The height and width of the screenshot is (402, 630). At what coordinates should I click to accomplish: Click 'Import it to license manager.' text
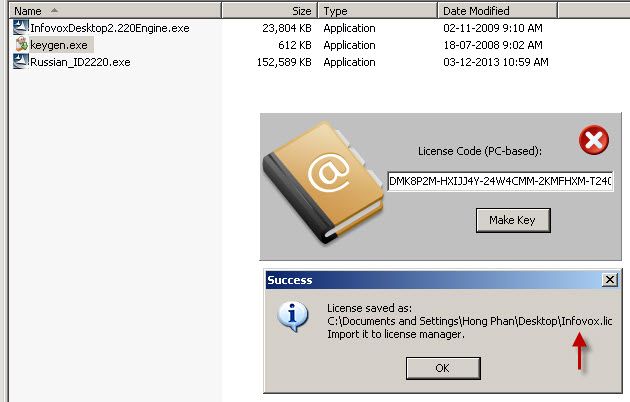[x=396, y=334]
